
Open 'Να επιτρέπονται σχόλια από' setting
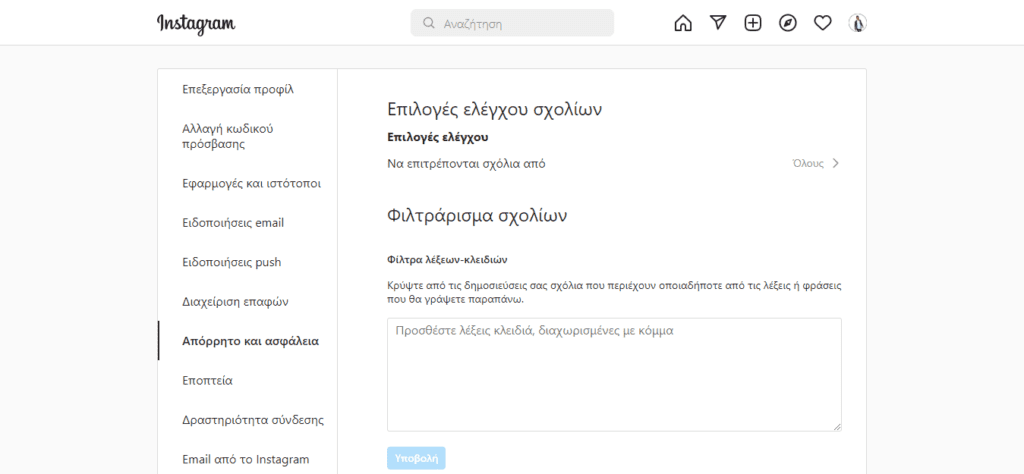click(x=466, y=163)
